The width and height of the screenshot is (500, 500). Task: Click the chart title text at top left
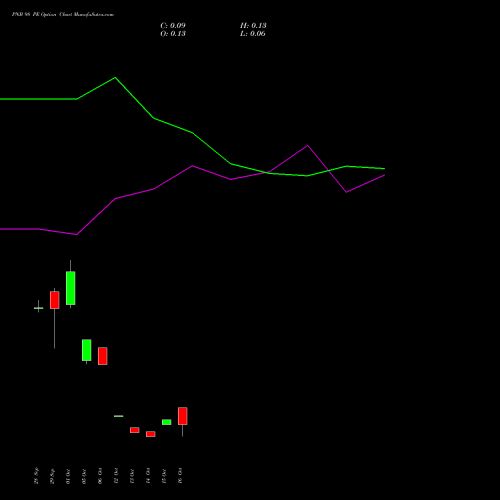(x=63, y=15)
